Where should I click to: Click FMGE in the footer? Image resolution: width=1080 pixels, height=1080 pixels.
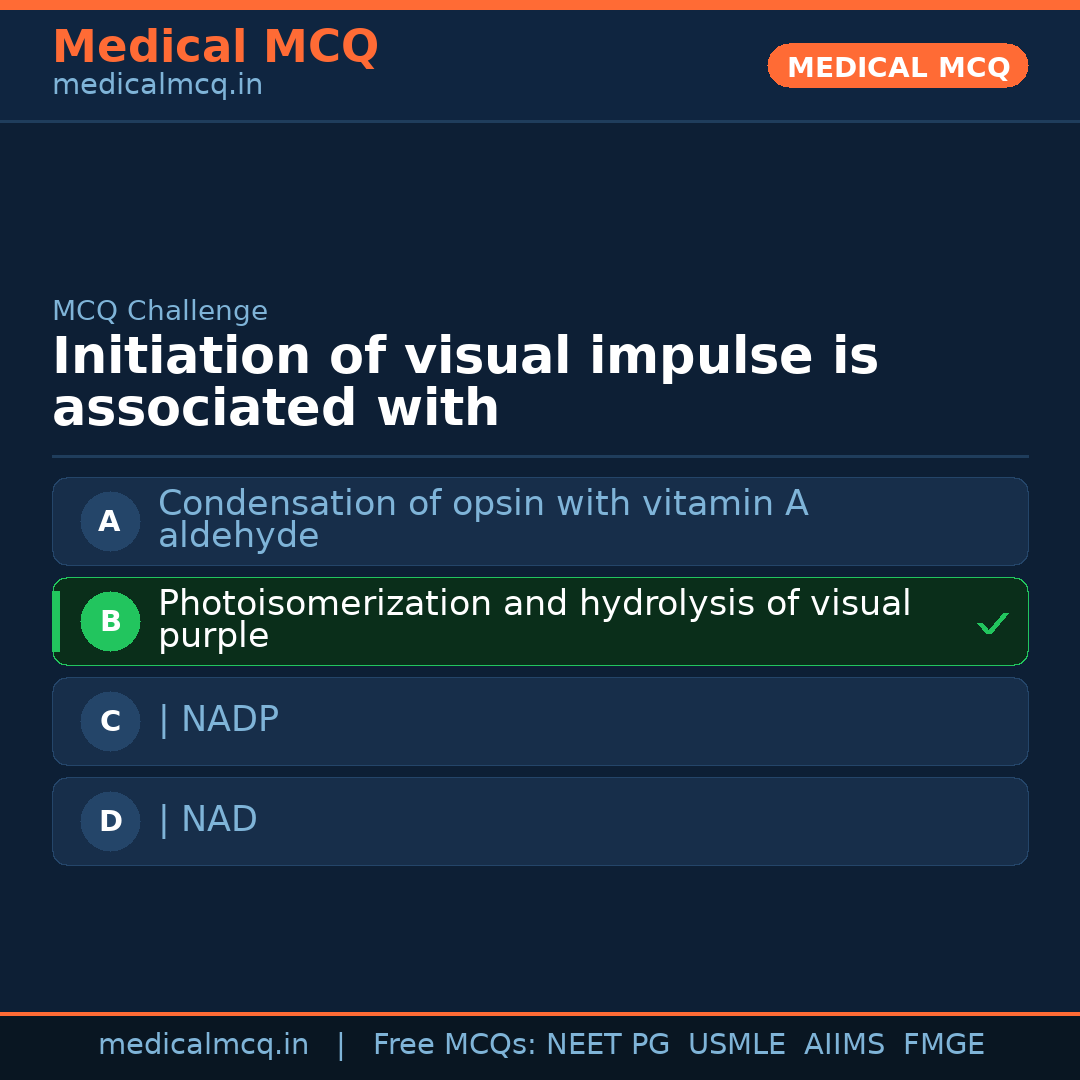coord(943,1045)
